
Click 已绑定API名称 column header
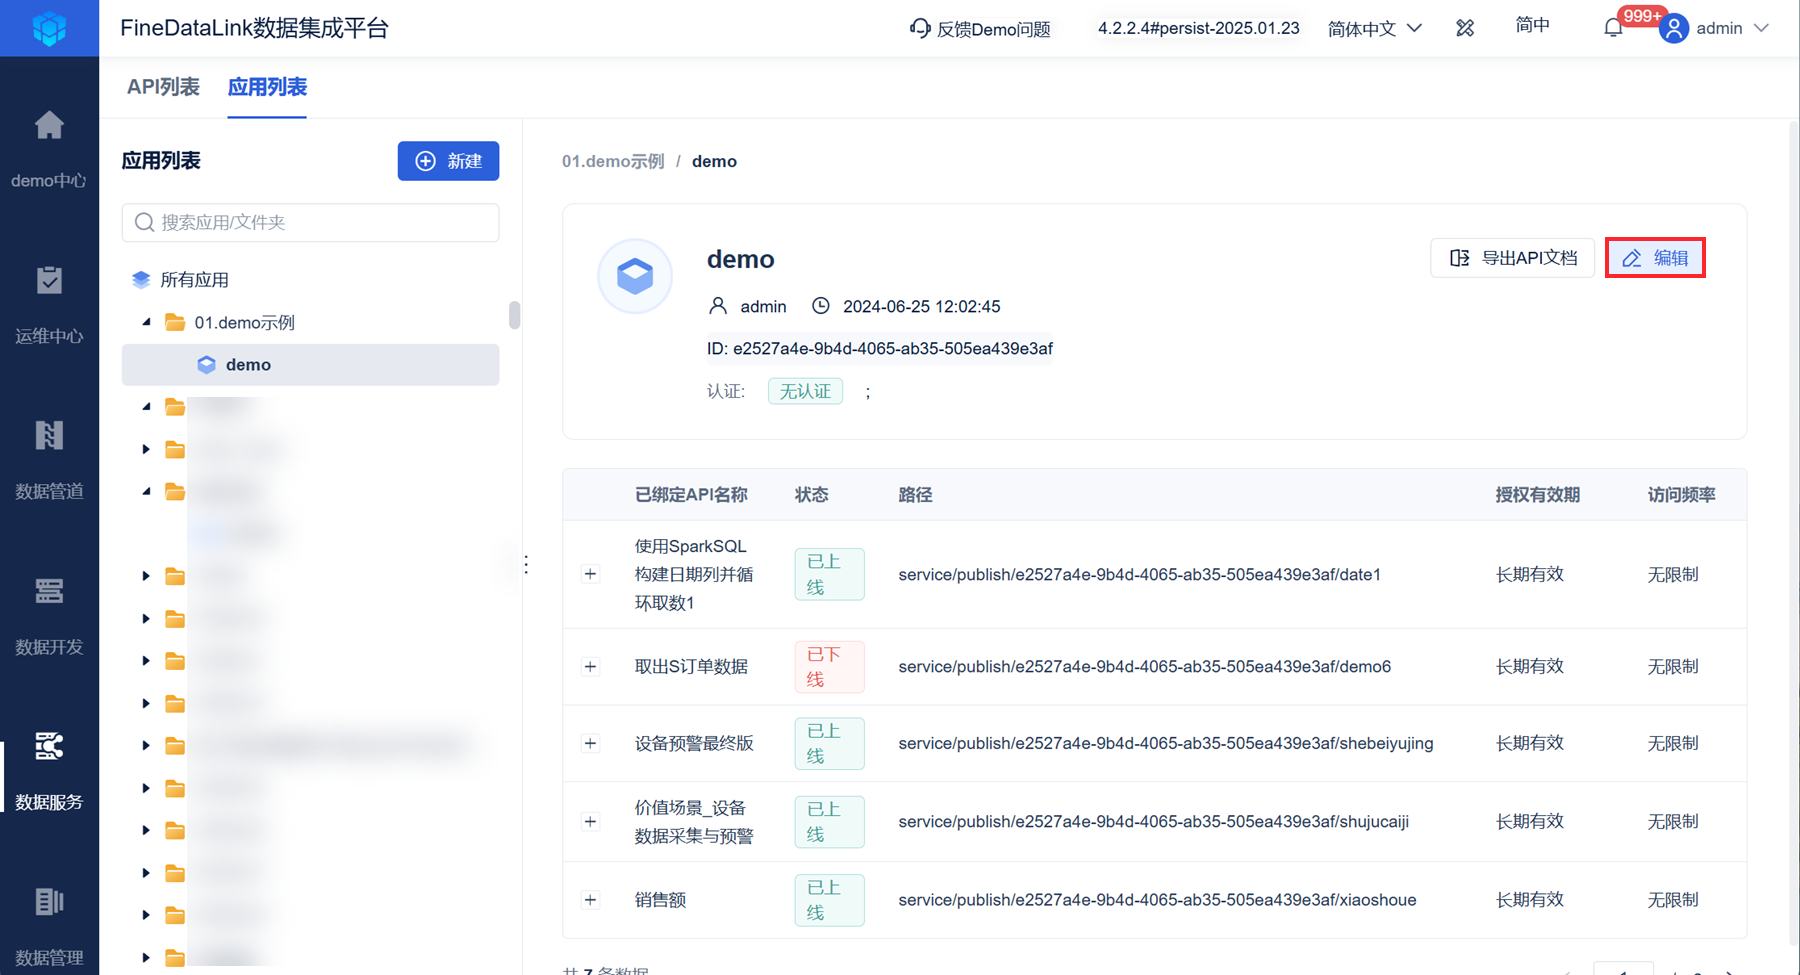coord(691,495)
